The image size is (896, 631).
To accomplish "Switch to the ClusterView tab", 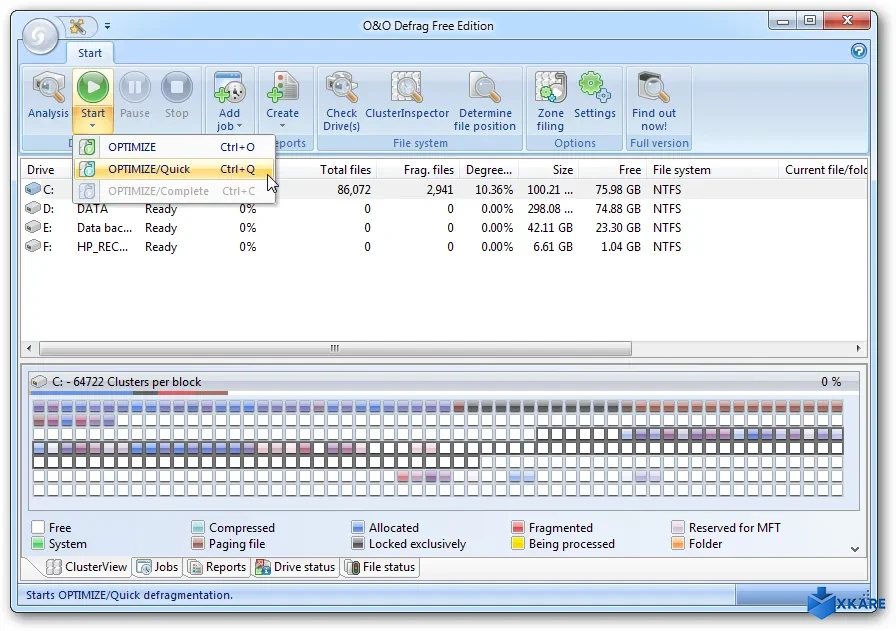I will pos(86,567).
